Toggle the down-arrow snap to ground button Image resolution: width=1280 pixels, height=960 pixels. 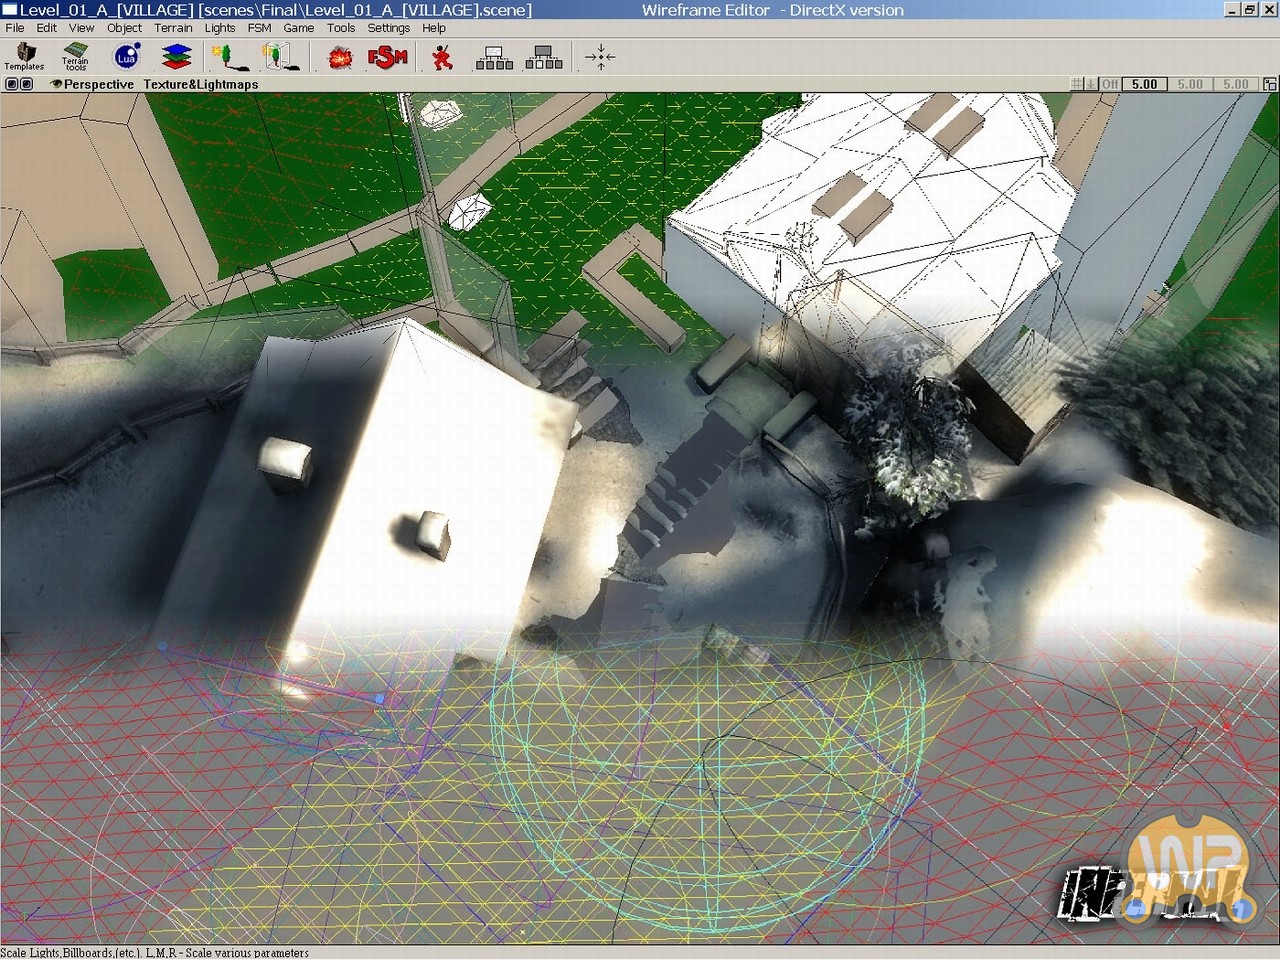[1091, 84]
